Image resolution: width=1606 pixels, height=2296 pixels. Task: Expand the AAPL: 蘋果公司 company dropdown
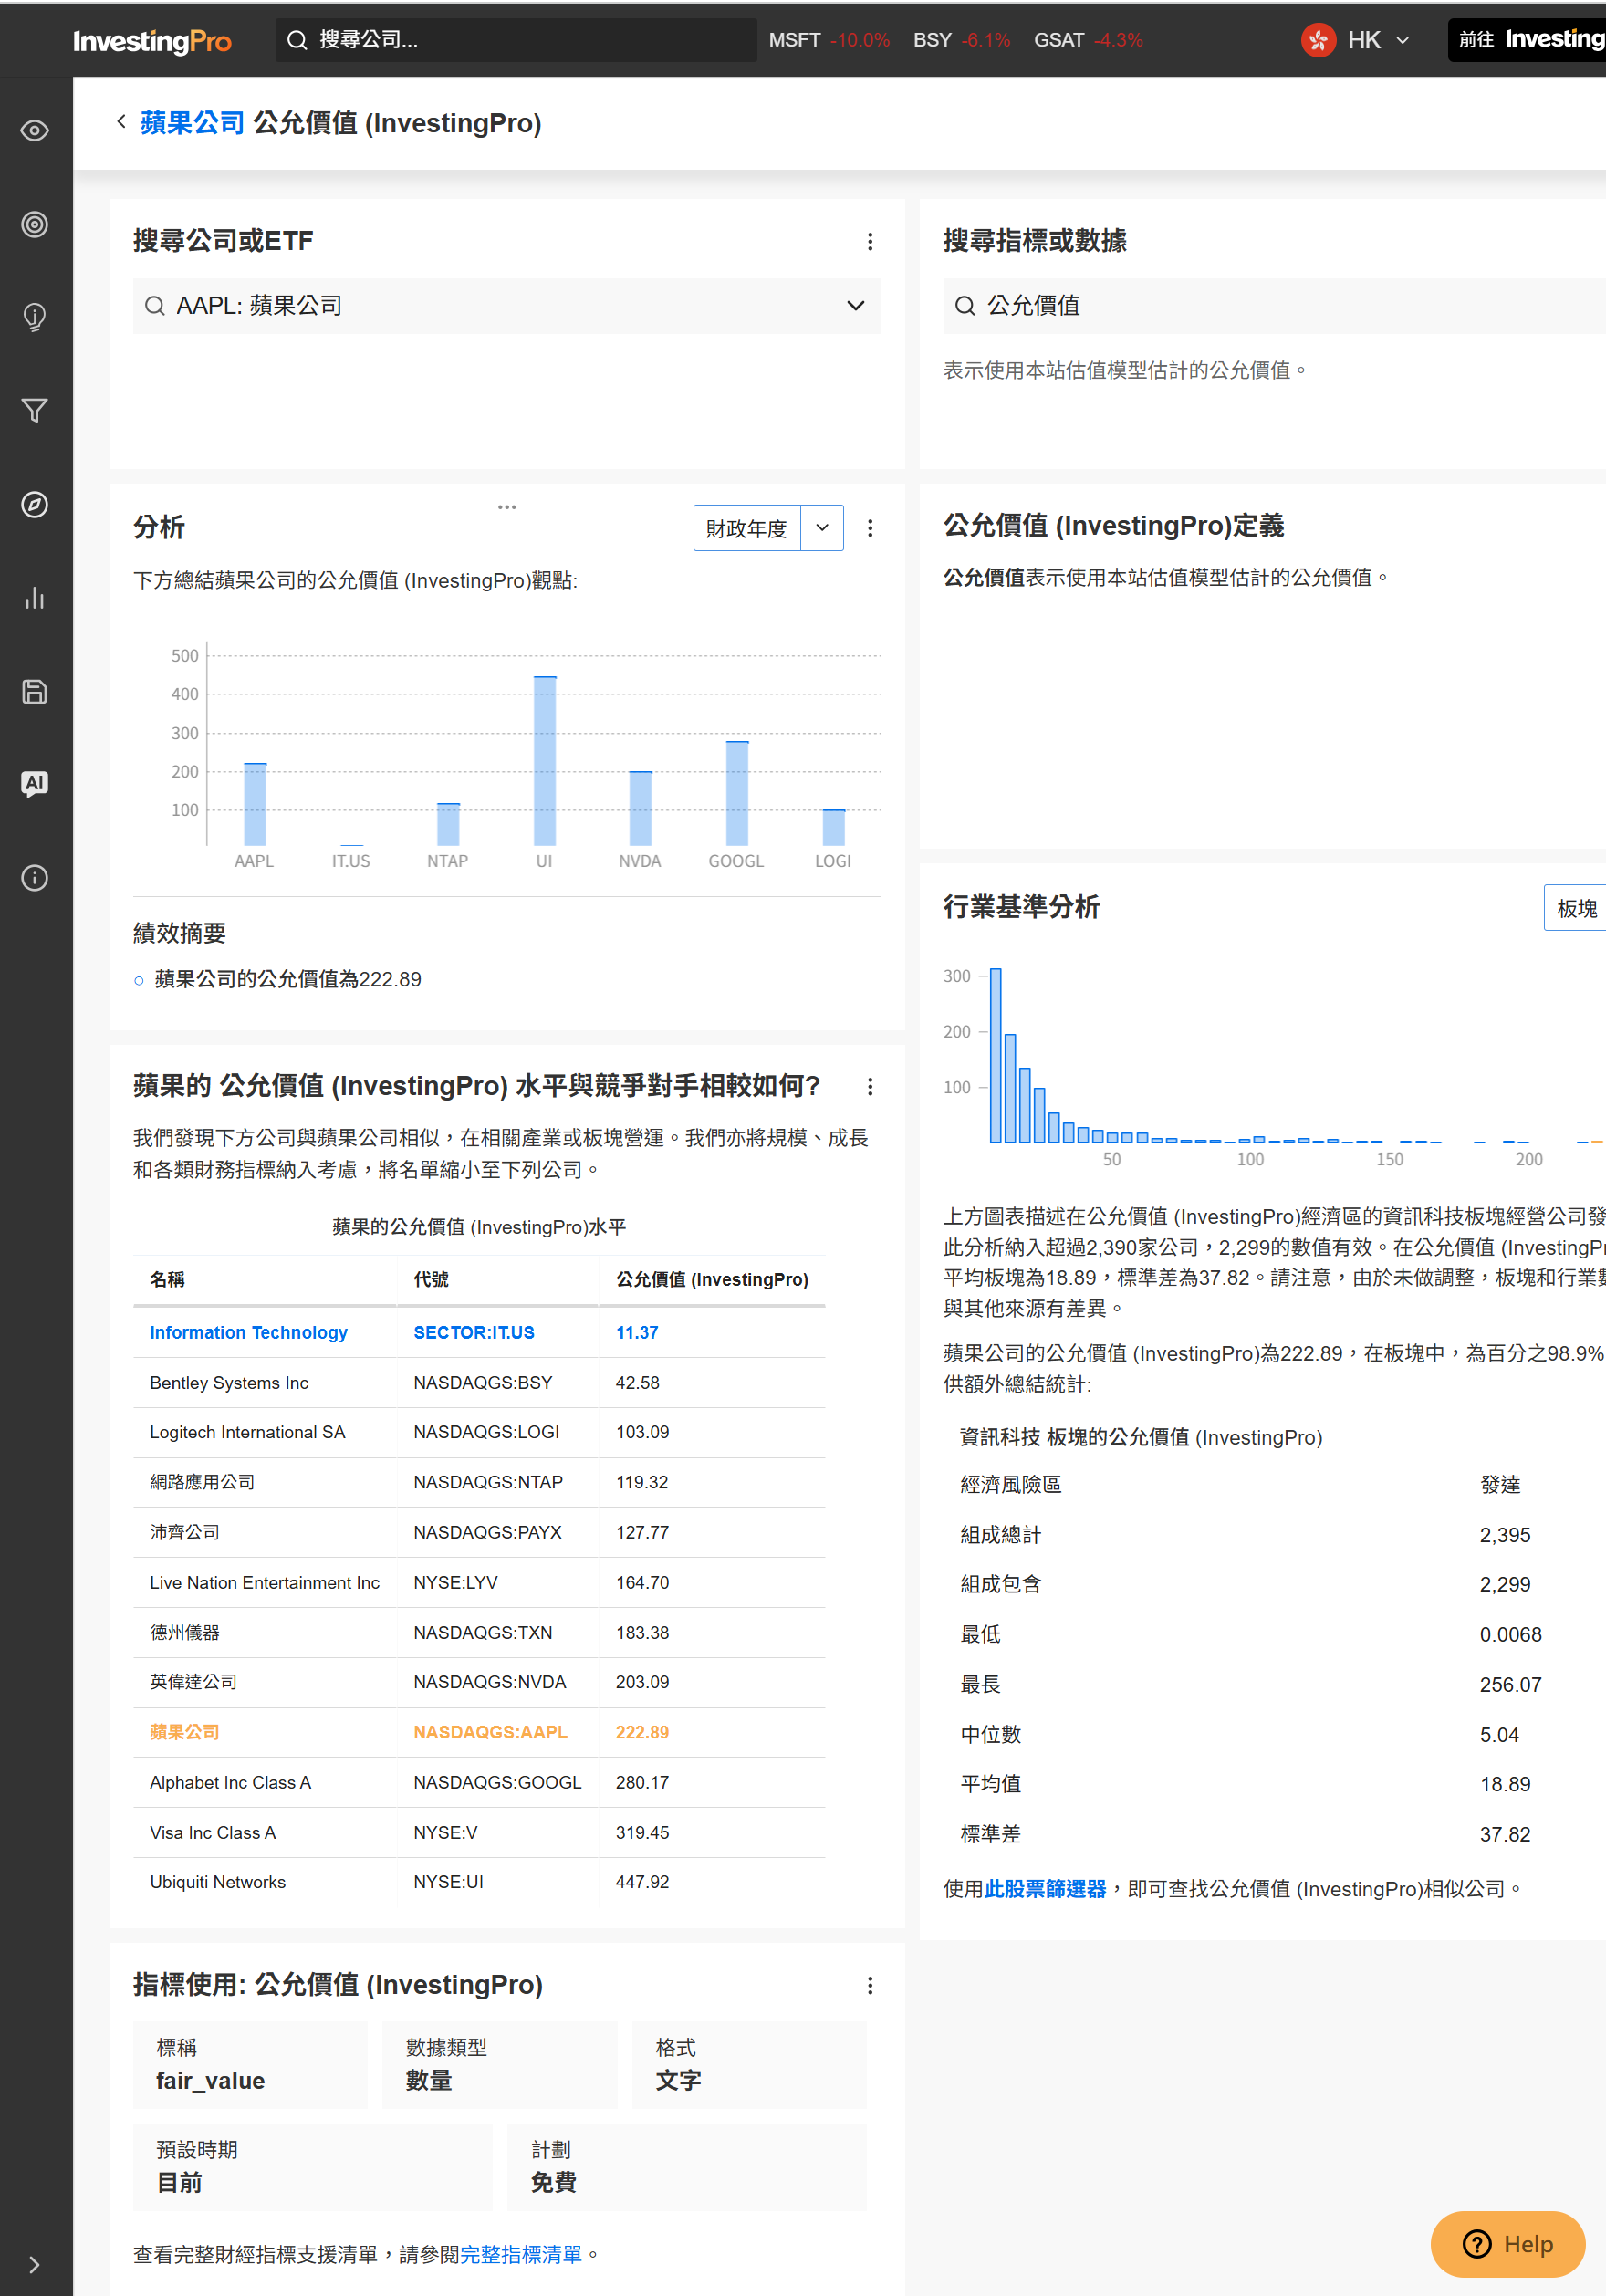[856, 306]
